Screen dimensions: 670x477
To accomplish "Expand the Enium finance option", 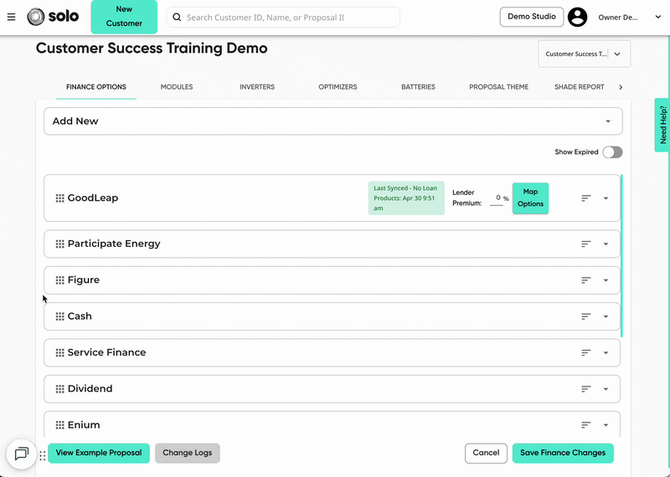I will pyautogui.click(x=605, y=425).
